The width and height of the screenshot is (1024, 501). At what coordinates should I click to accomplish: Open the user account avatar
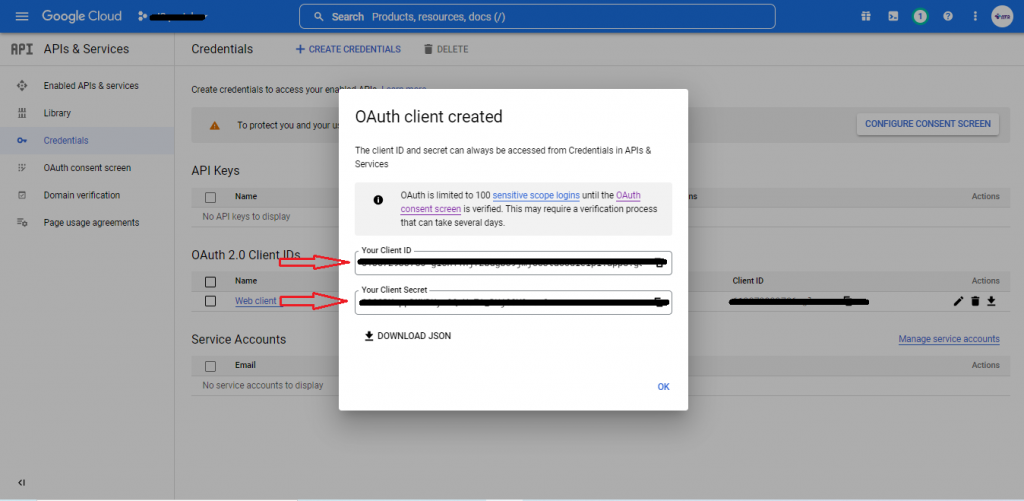coord(1002,16)
